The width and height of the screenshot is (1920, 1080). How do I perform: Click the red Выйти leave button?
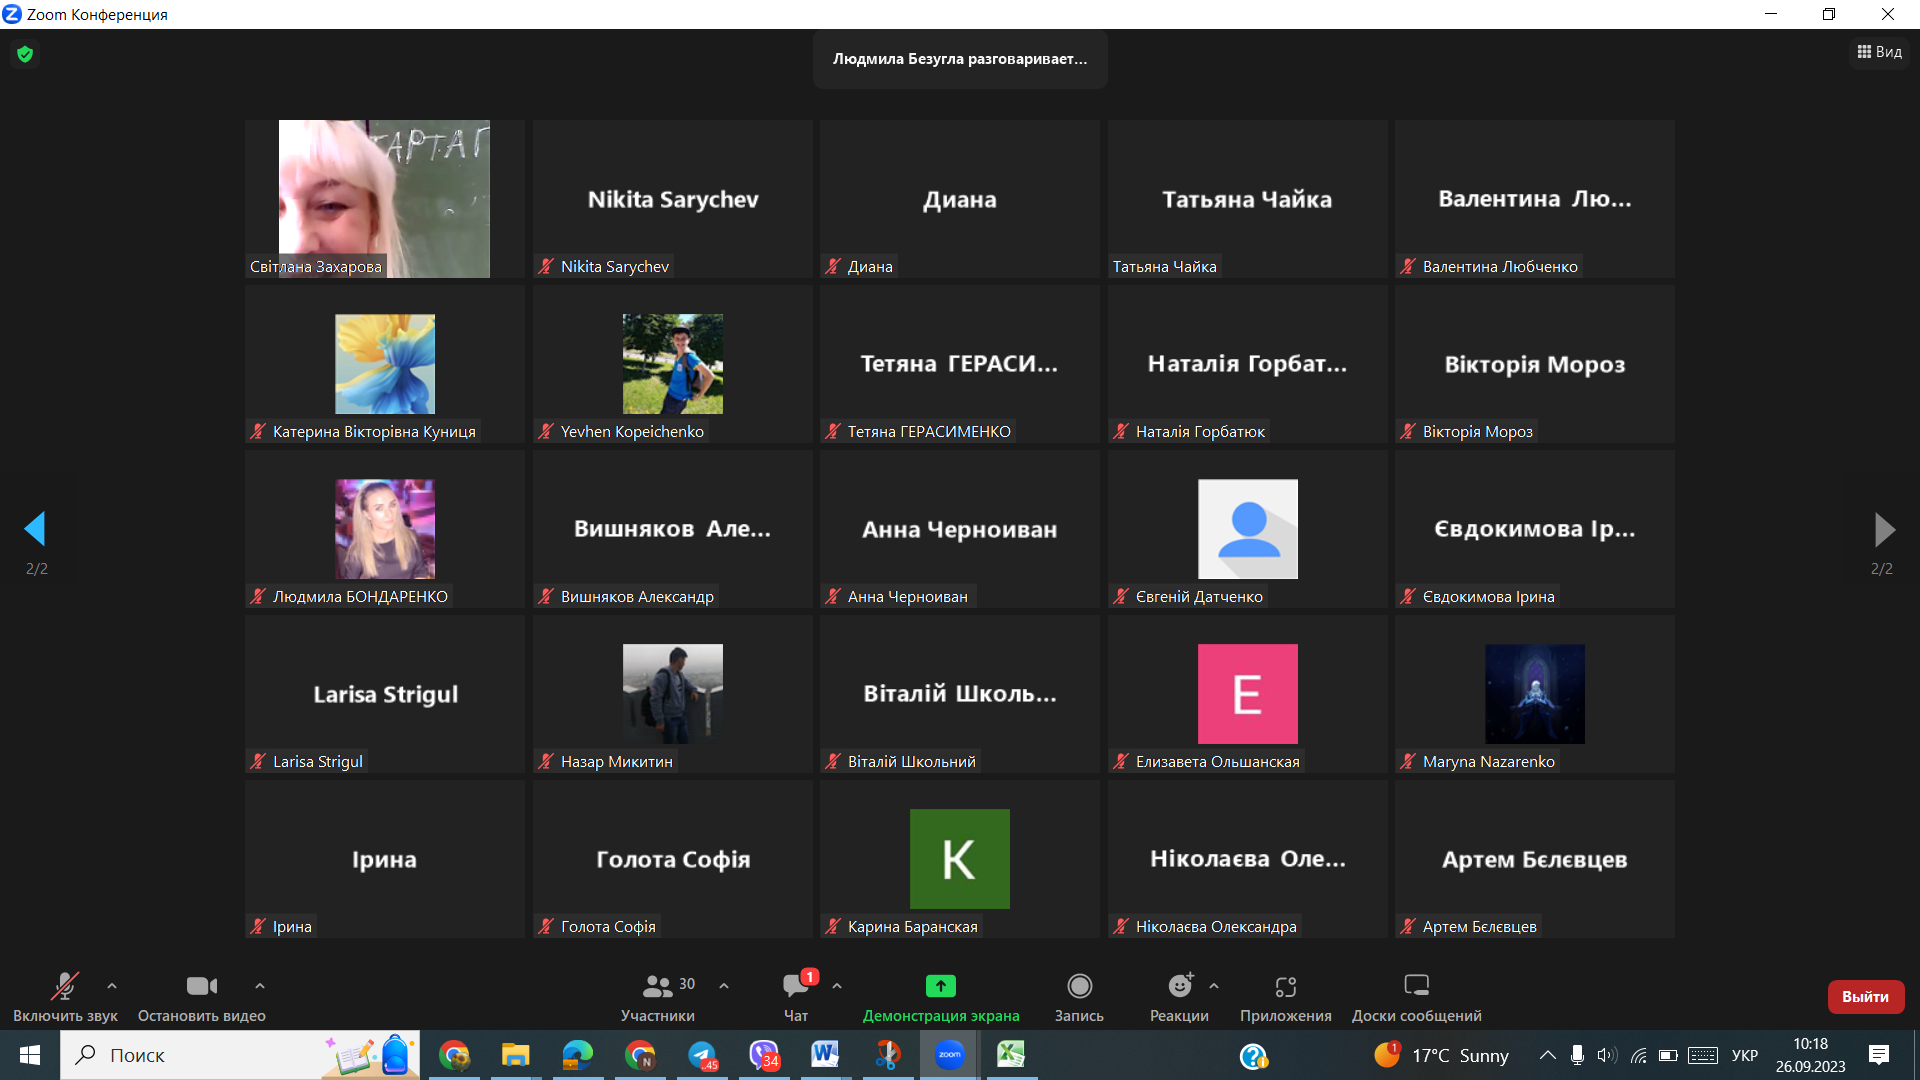[x=1865, y=996]
